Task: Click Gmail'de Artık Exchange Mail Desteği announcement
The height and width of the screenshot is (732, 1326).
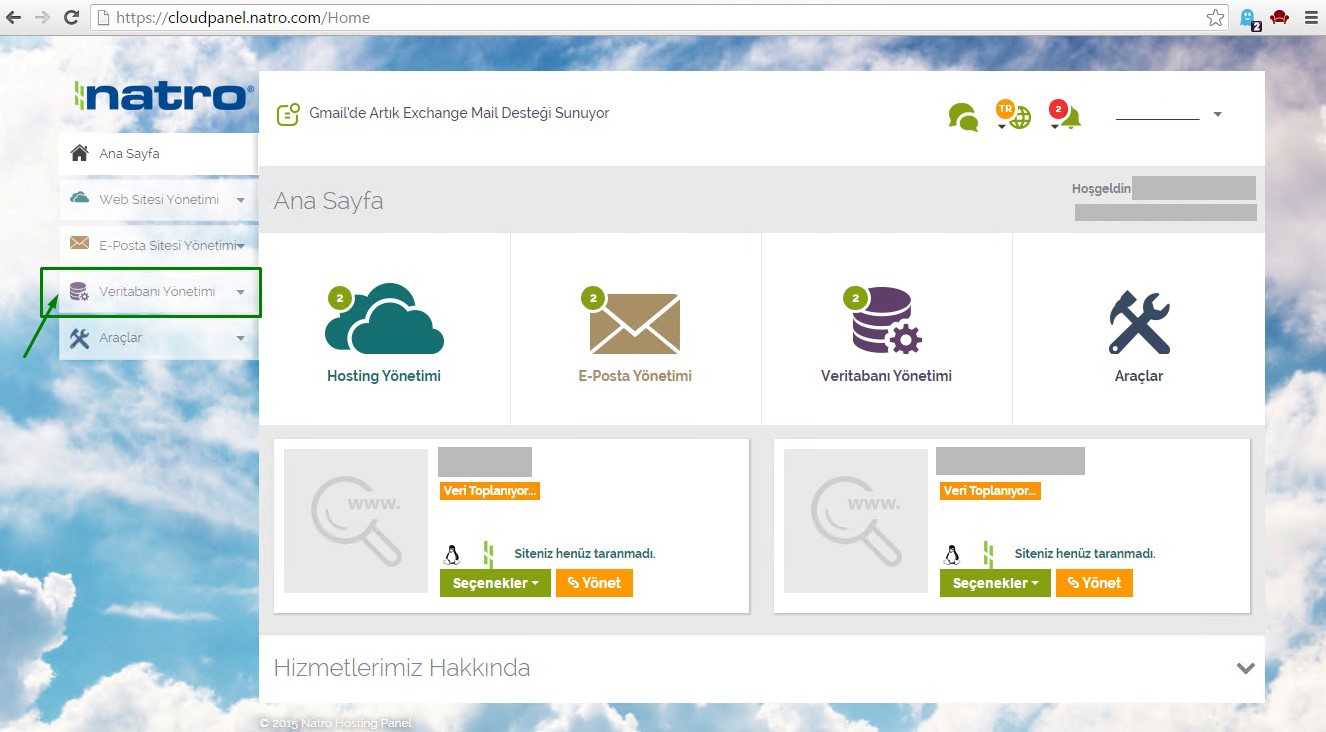Action: (x=459, y=113)
